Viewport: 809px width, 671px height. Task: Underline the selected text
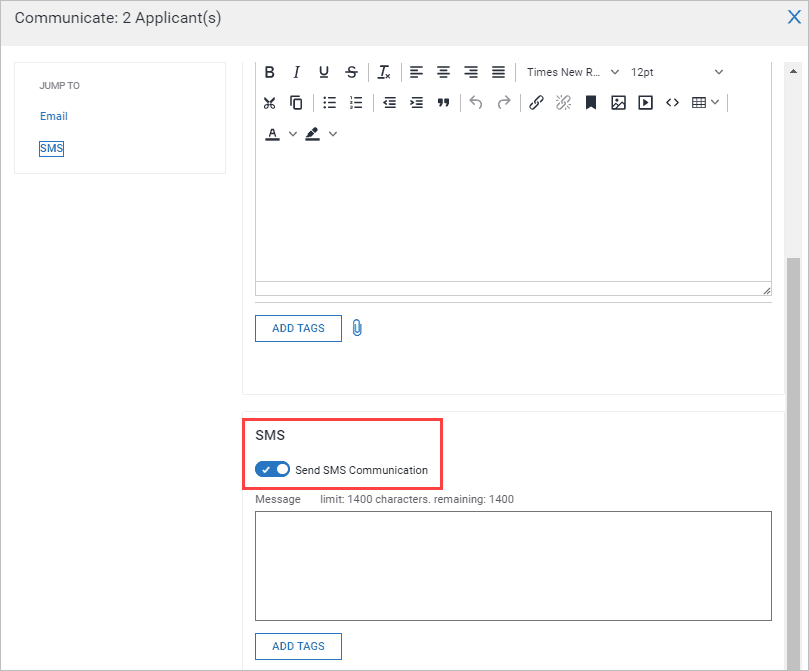[324, 72]
